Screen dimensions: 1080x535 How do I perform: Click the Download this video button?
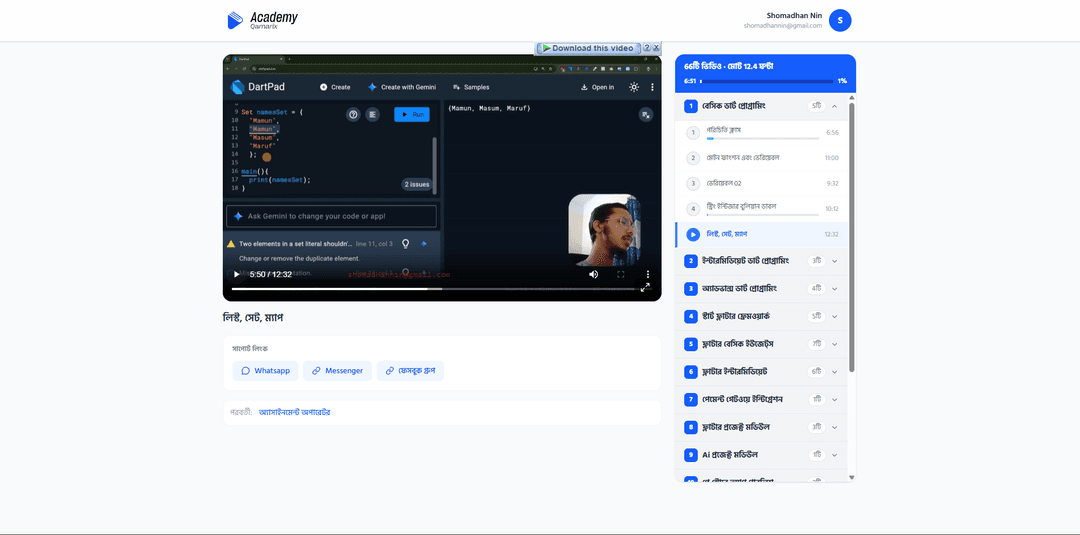[x=588, y=48]
